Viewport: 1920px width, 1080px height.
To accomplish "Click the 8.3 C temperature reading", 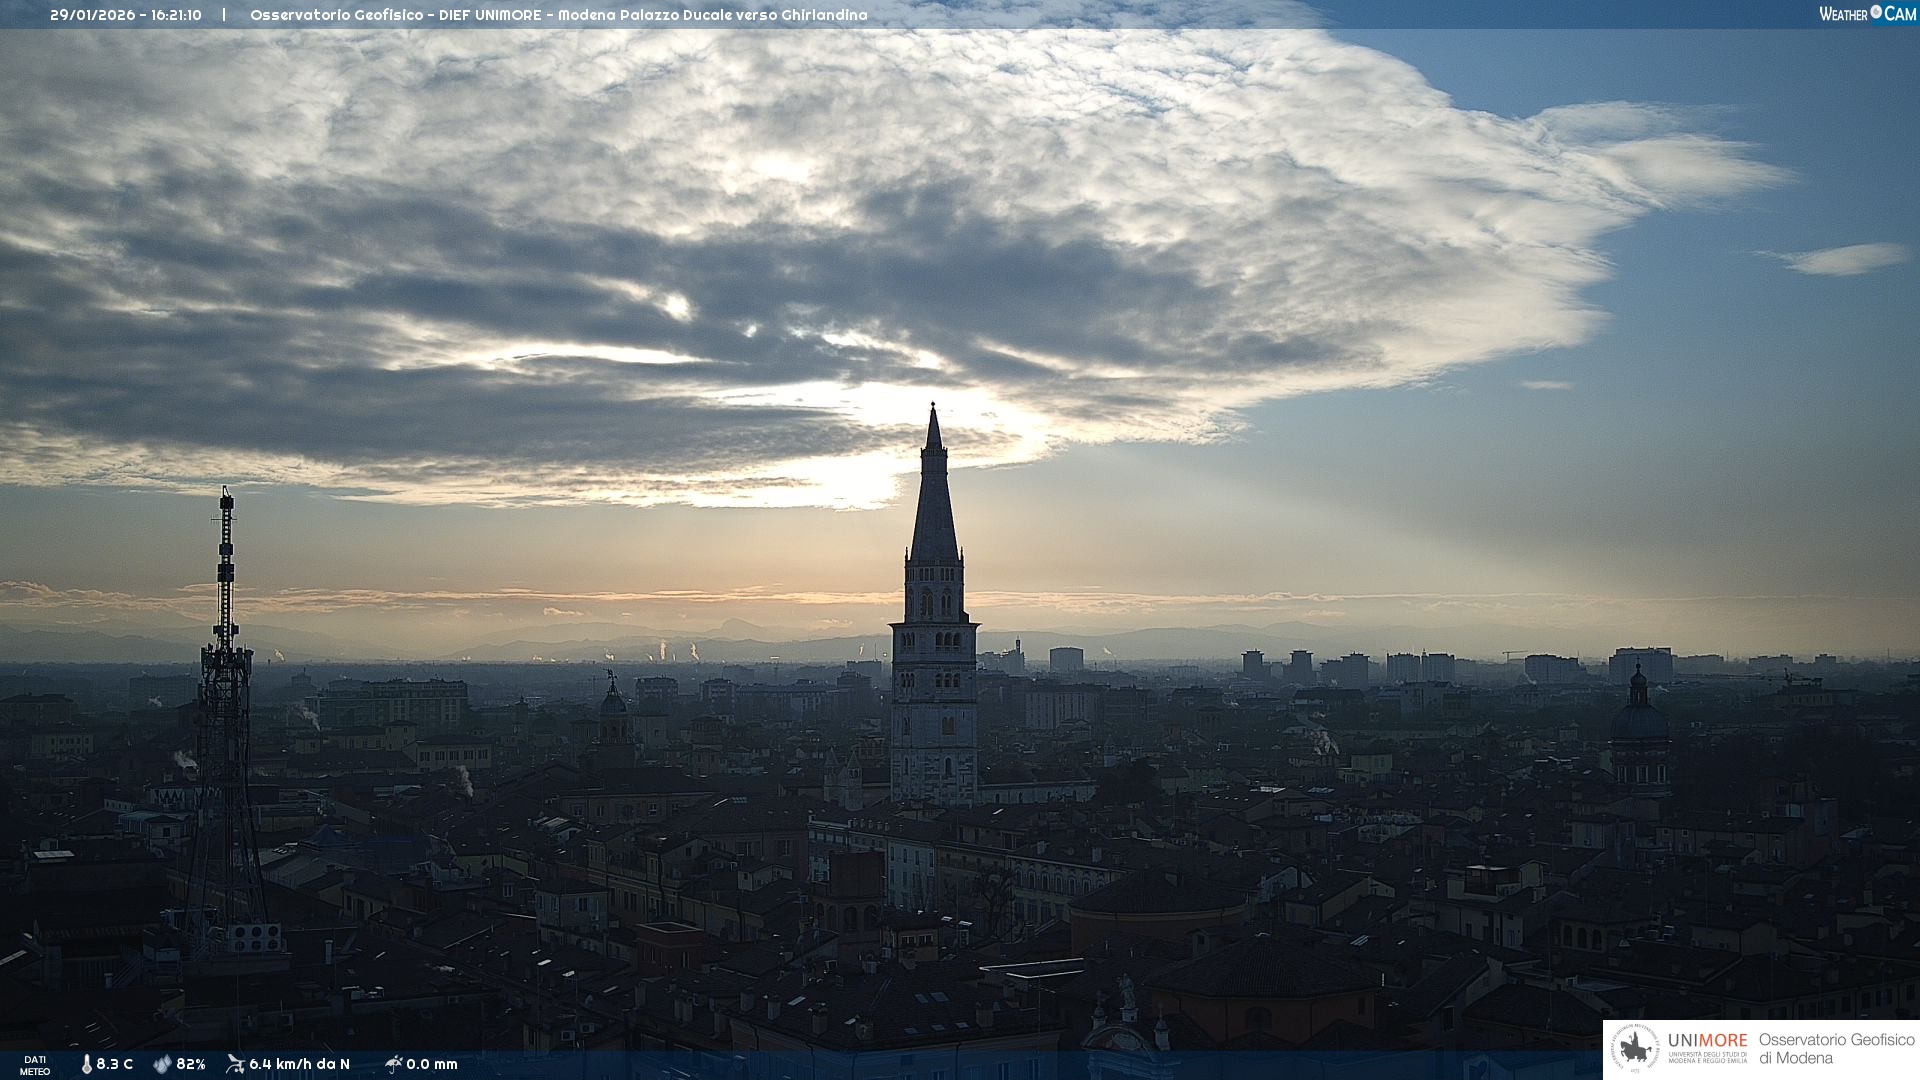I will [x=115, y=1064].
